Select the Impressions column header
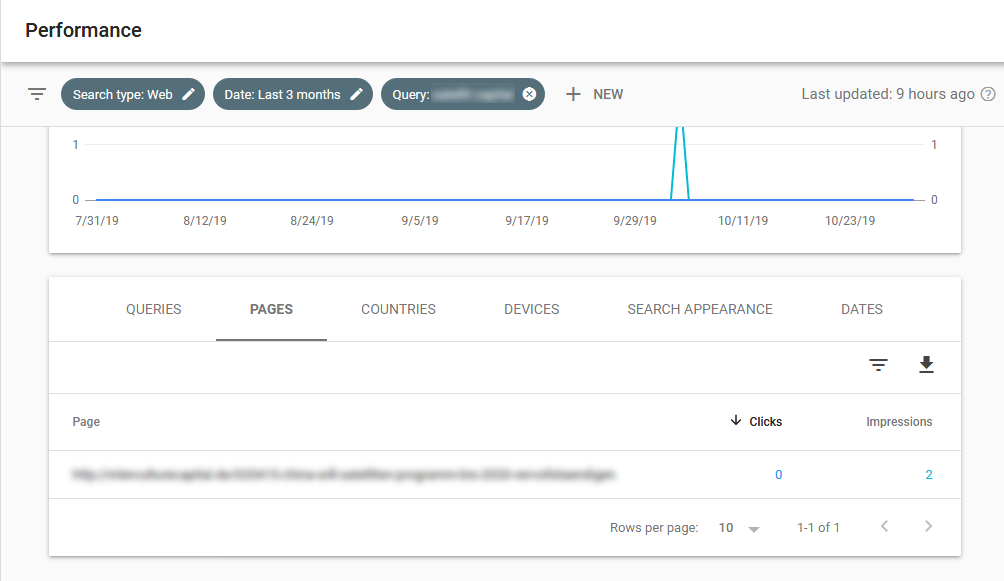1004x581 pixels. (x=899, y=421)
